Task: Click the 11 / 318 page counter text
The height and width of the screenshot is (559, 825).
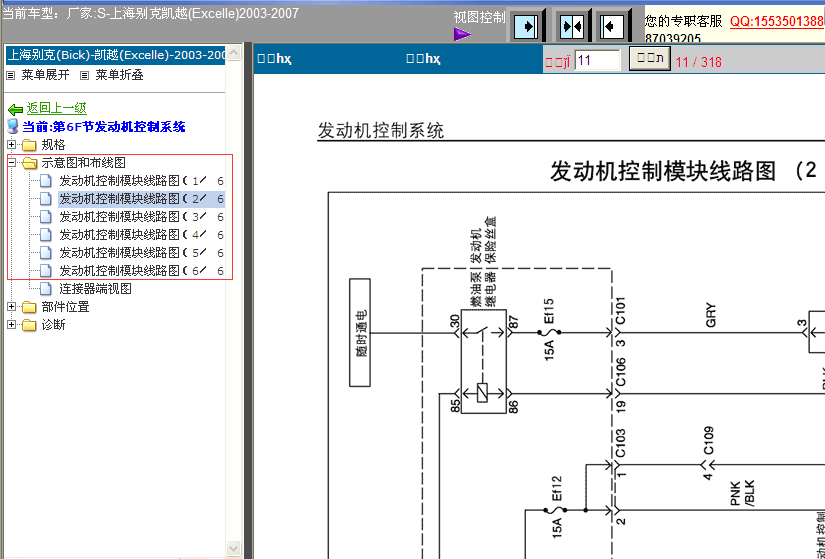Action: 698,62
